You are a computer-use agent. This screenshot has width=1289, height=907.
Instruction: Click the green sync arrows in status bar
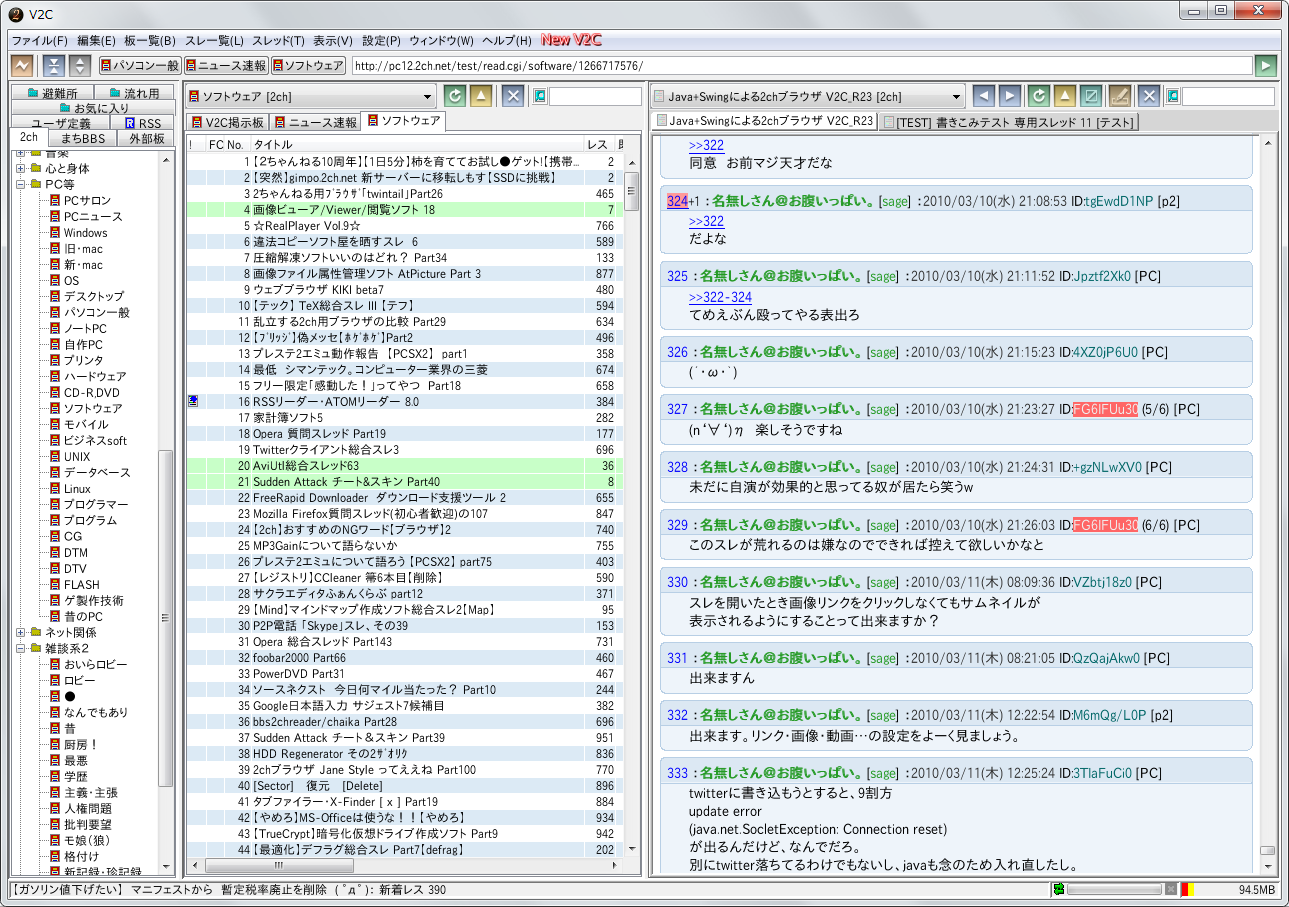point(1058,889)
